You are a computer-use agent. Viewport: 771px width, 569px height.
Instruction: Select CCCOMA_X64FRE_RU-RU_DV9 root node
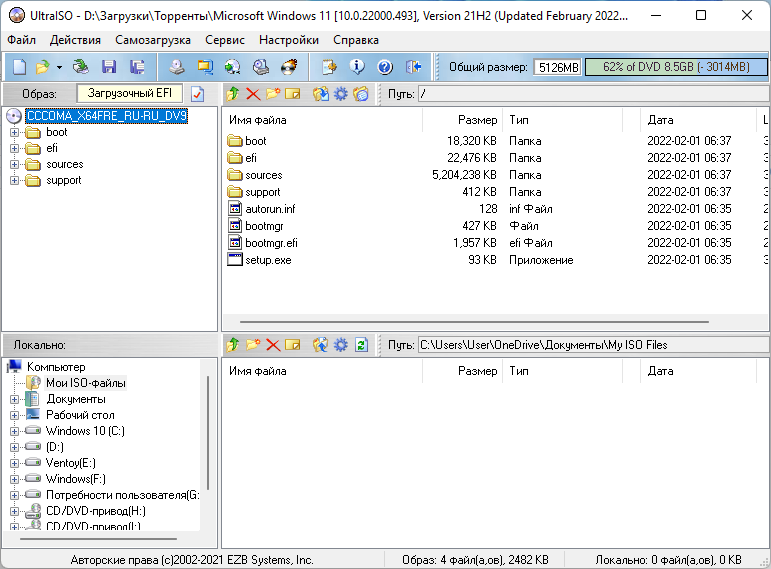point(107,116)
